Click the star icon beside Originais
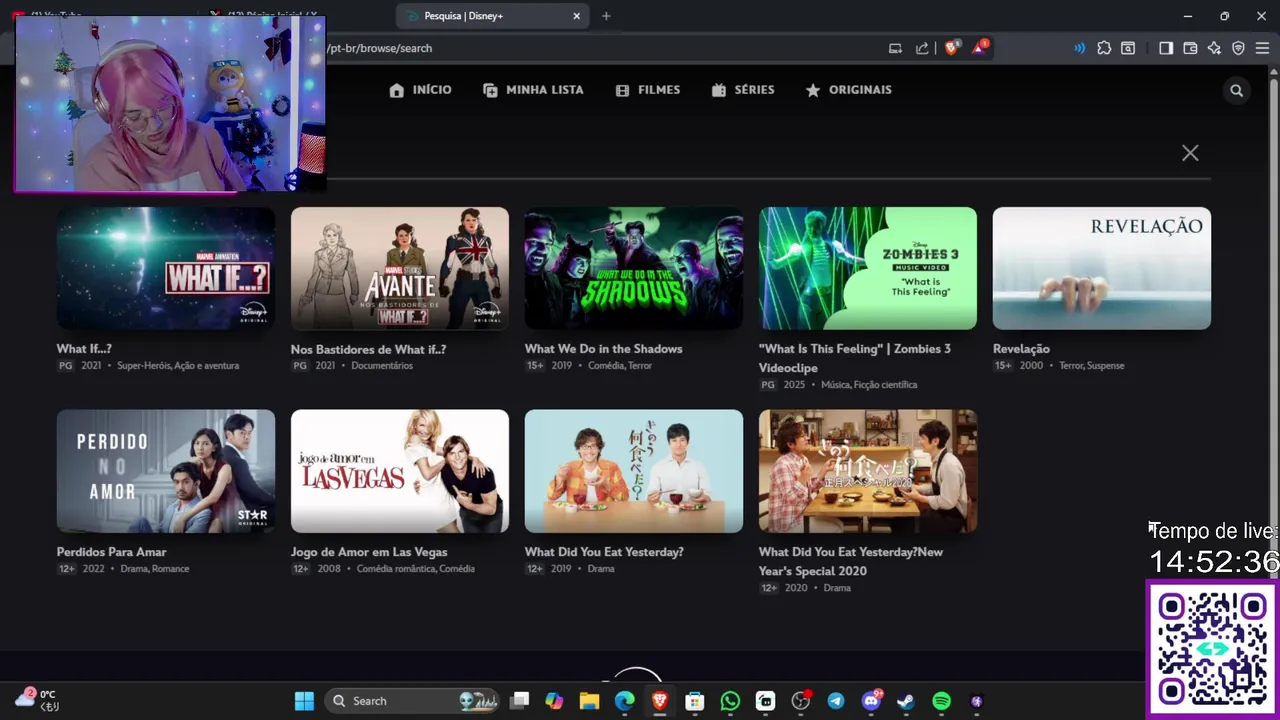Viewport: 1280px width, 720px height. tap(813, 90)
